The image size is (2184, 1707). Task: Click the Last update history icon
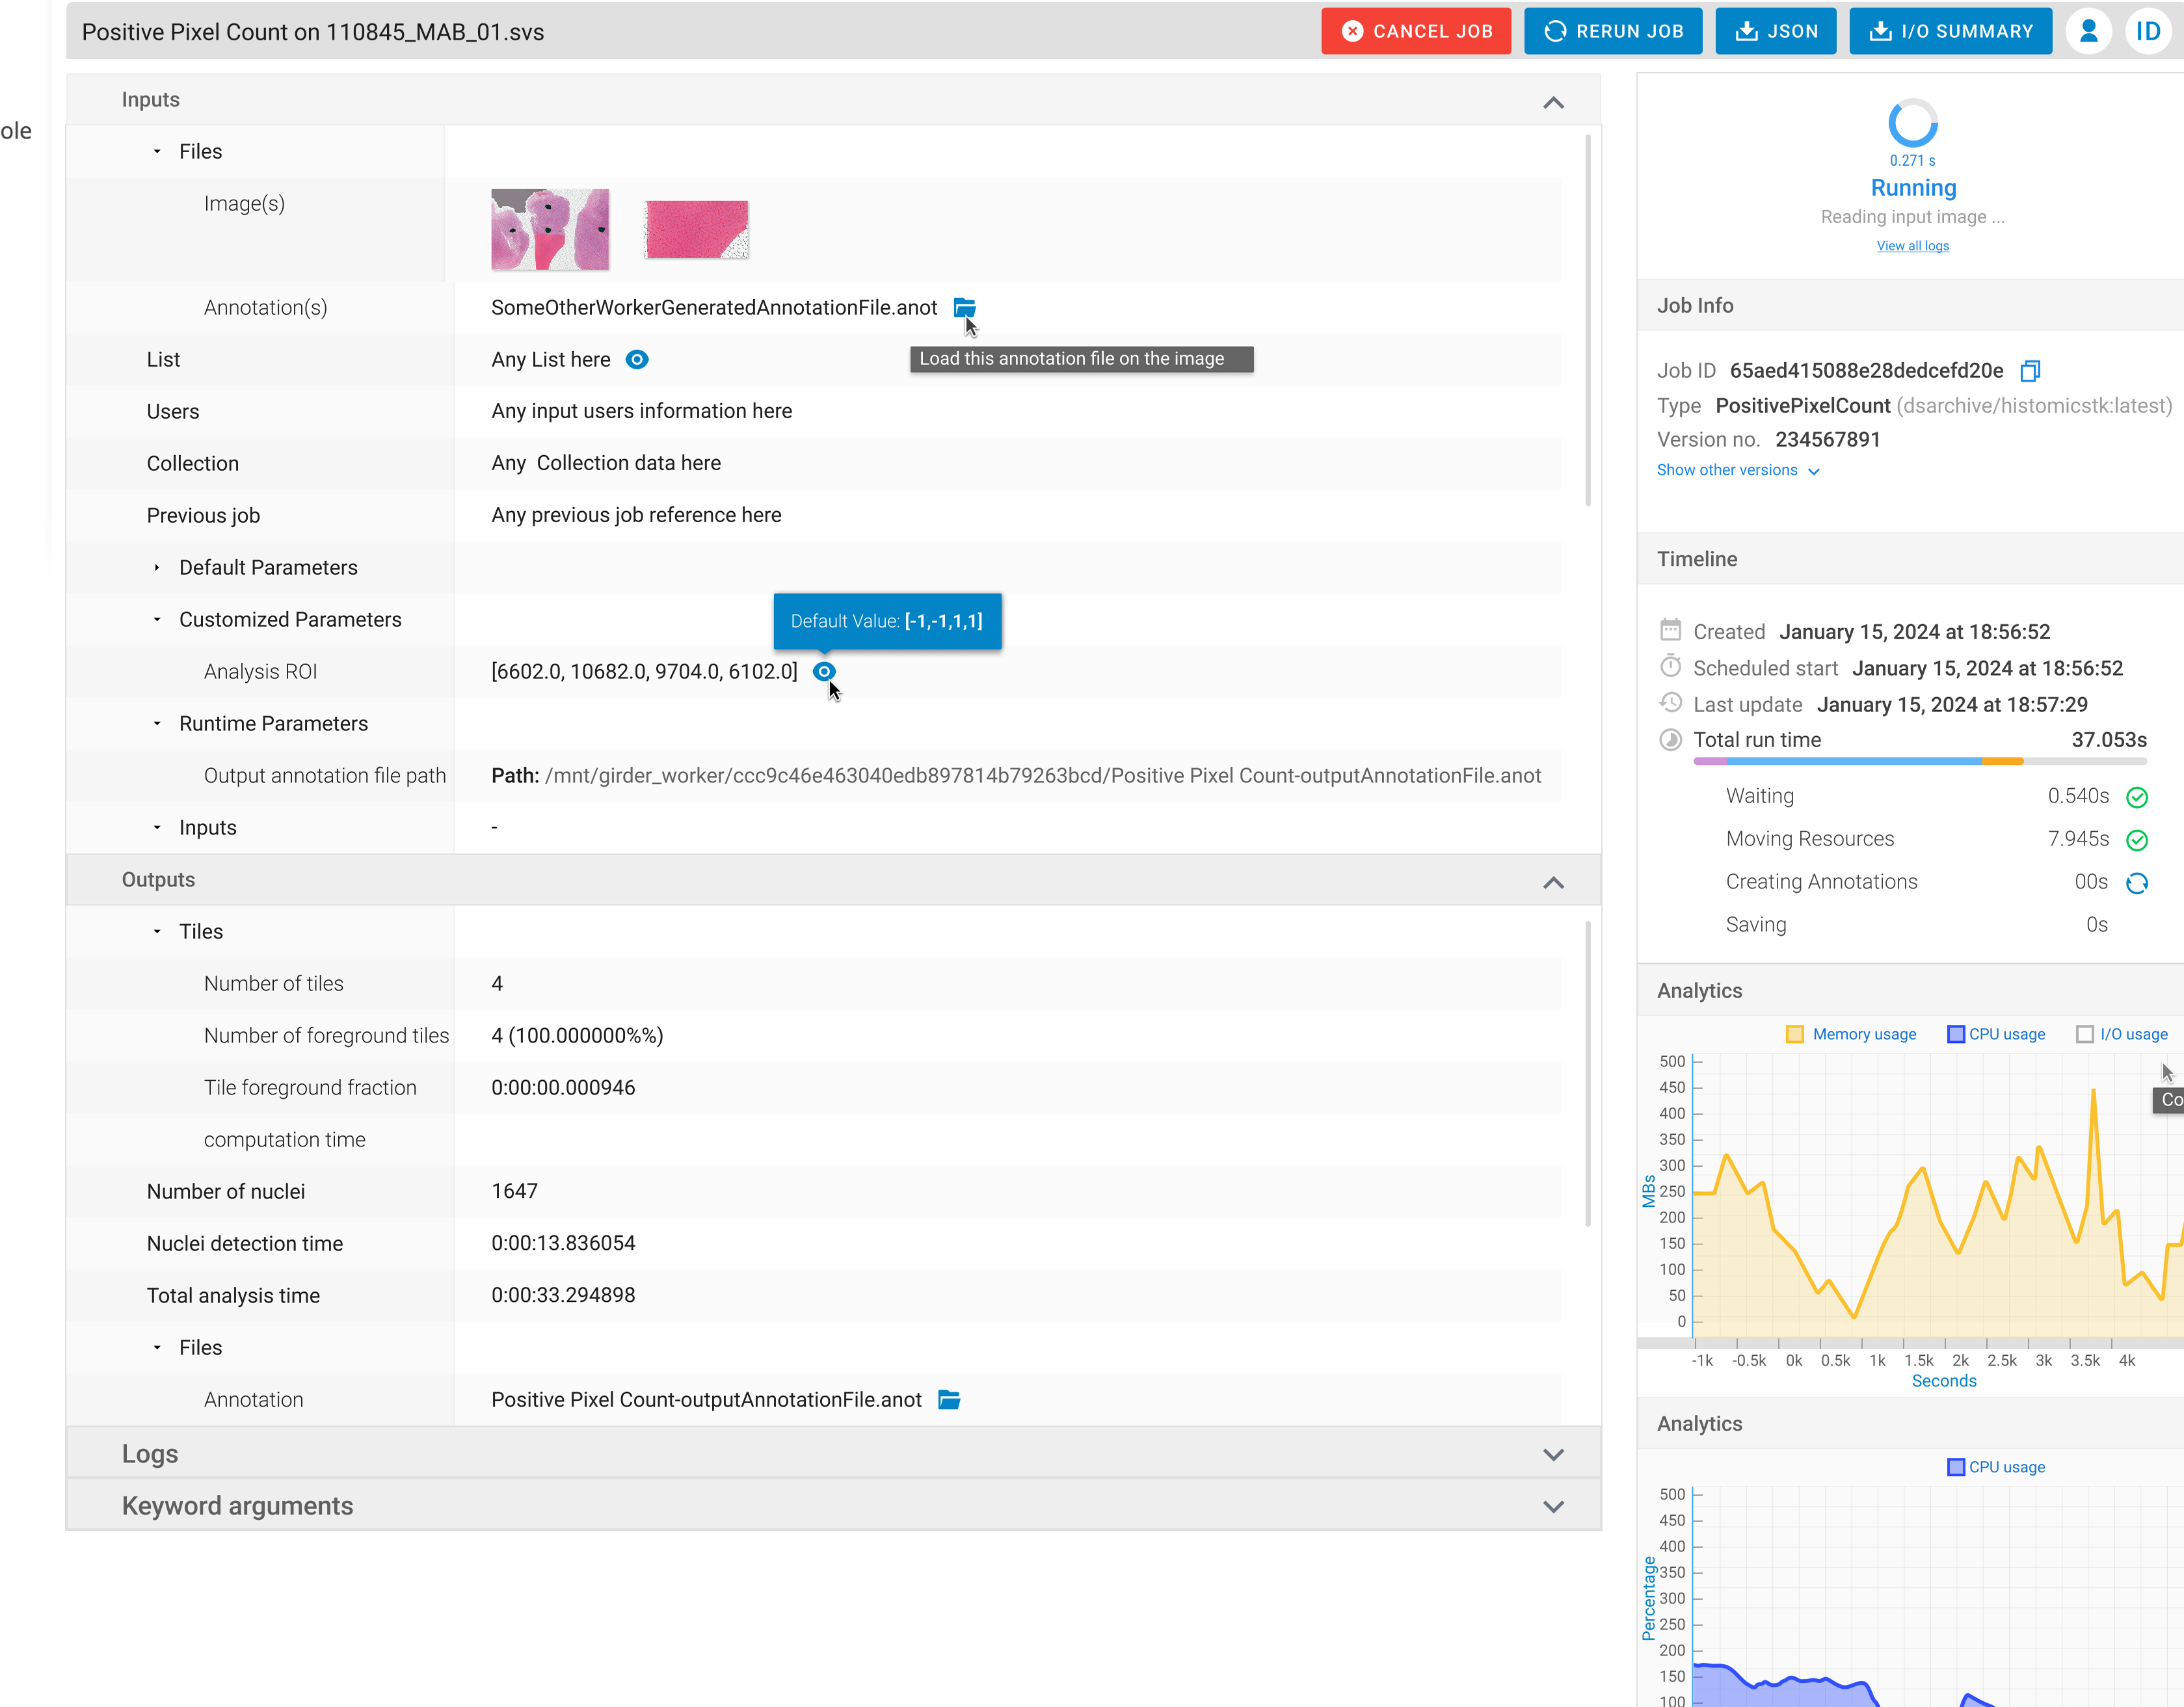[x=1670, y=703]
